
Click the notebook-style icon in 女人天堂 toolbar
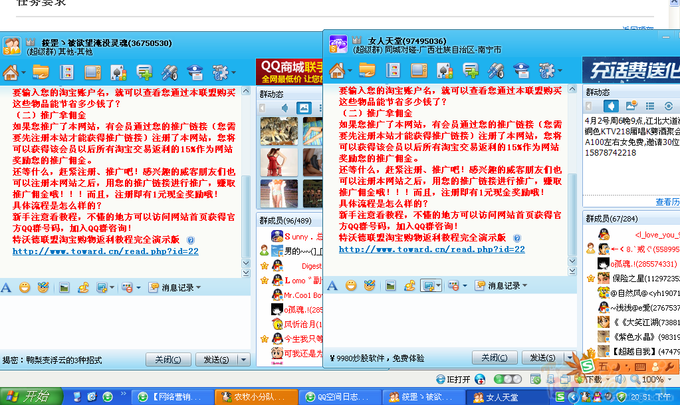pyautogui.click(x=393, y=70)
